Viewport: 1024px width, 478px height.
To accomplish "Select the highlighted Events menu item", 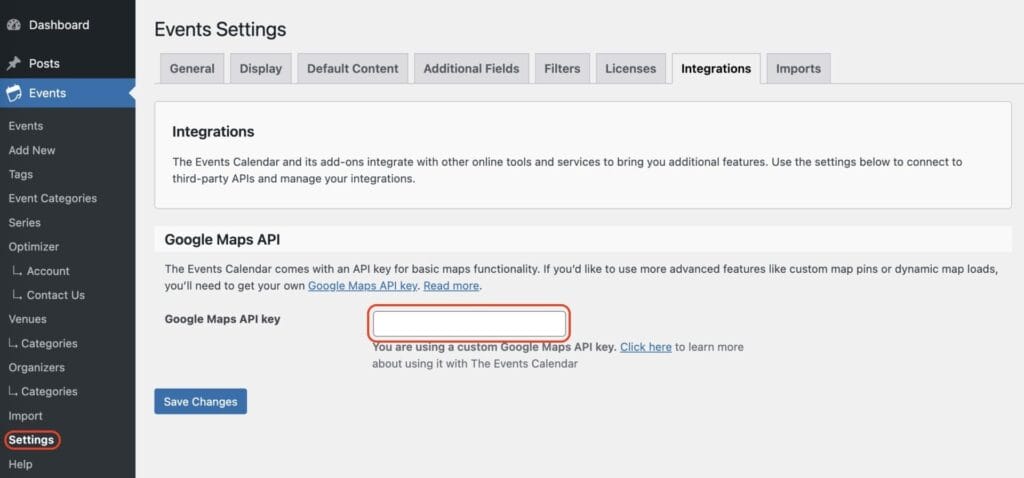I will coord(68,93).
